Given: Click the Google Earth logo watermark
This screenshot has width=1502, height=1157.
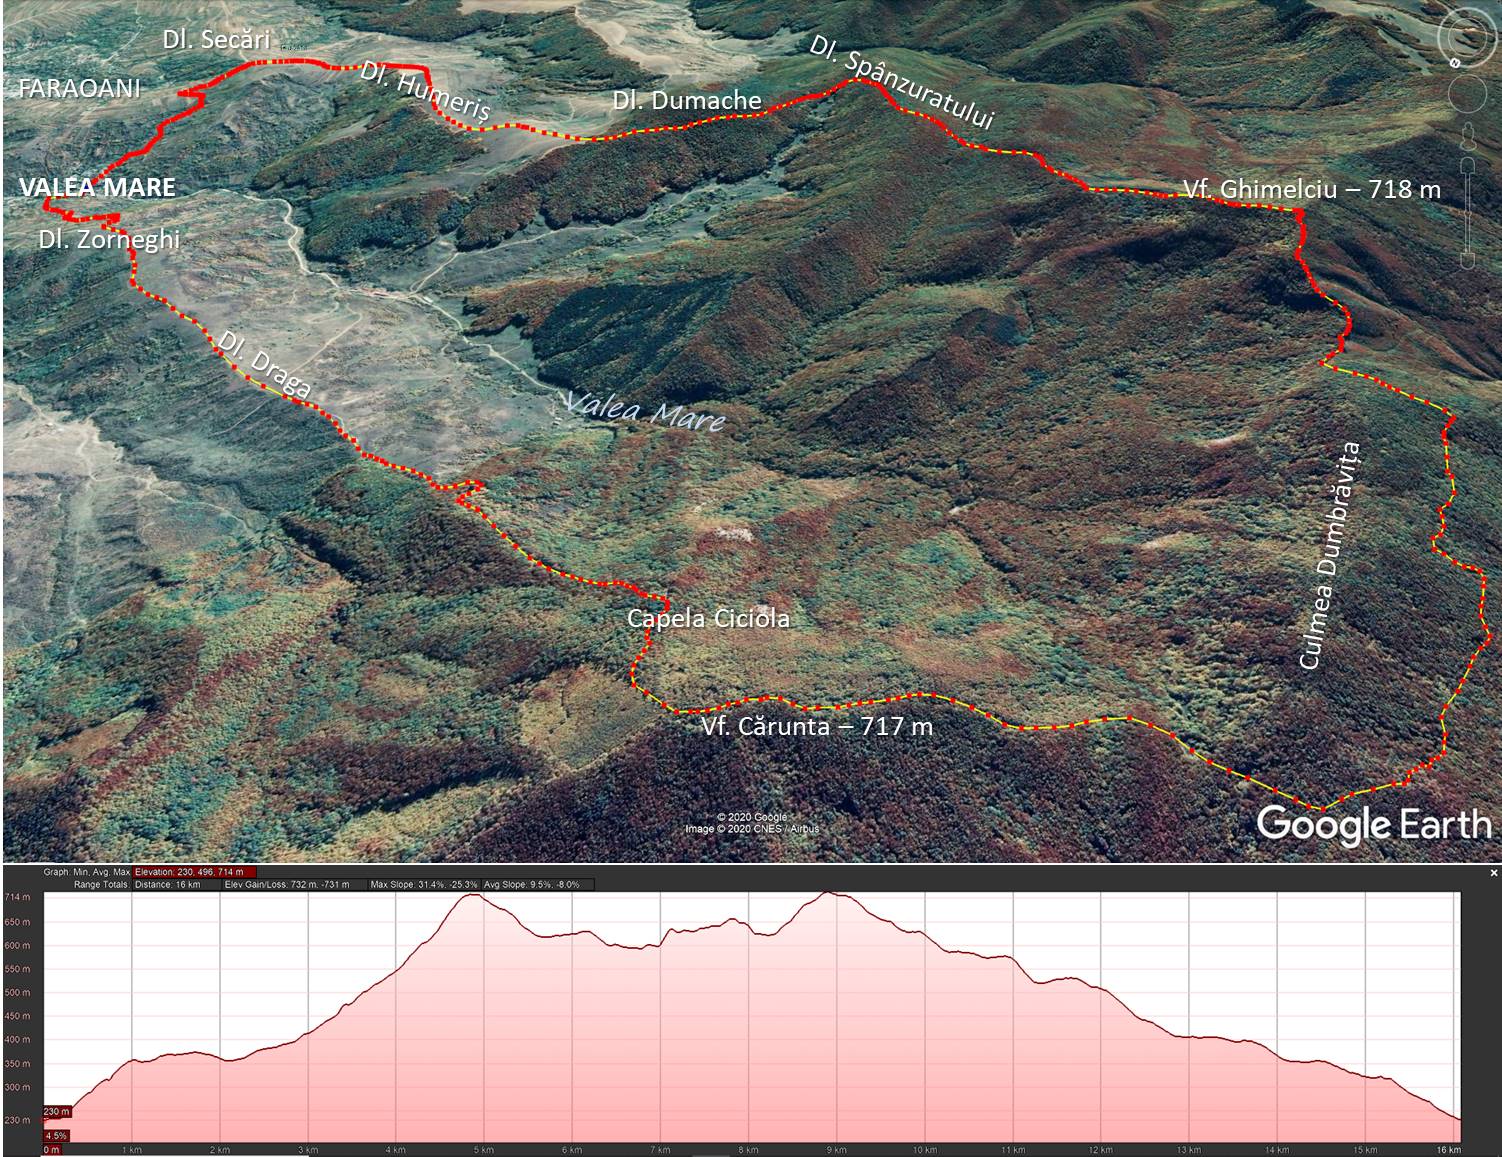Looking at the screenshot, I should (1373, 825).
